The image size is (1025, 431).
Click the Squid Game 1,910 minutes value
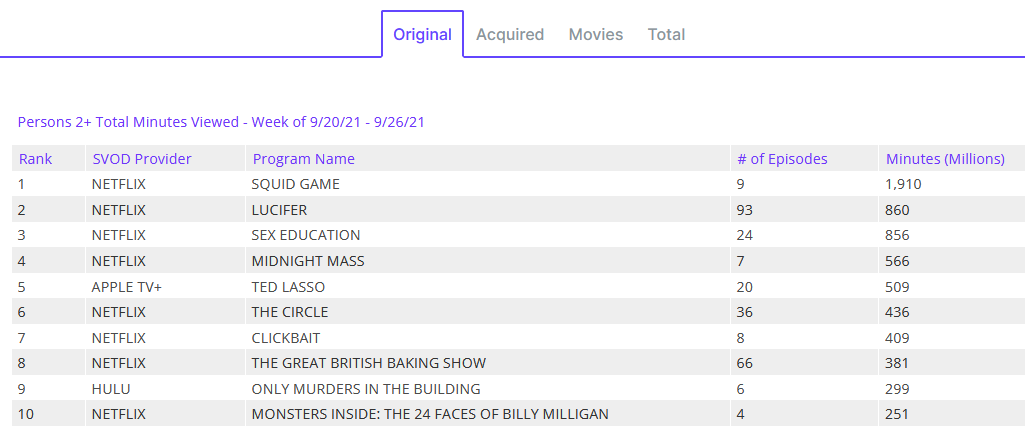[903, 184]
